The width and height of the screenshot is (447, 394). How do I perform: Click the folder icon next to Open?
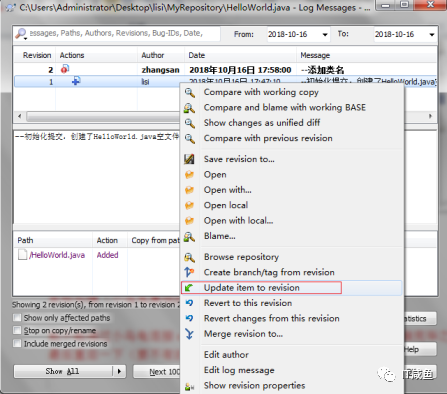click(189, 175)
